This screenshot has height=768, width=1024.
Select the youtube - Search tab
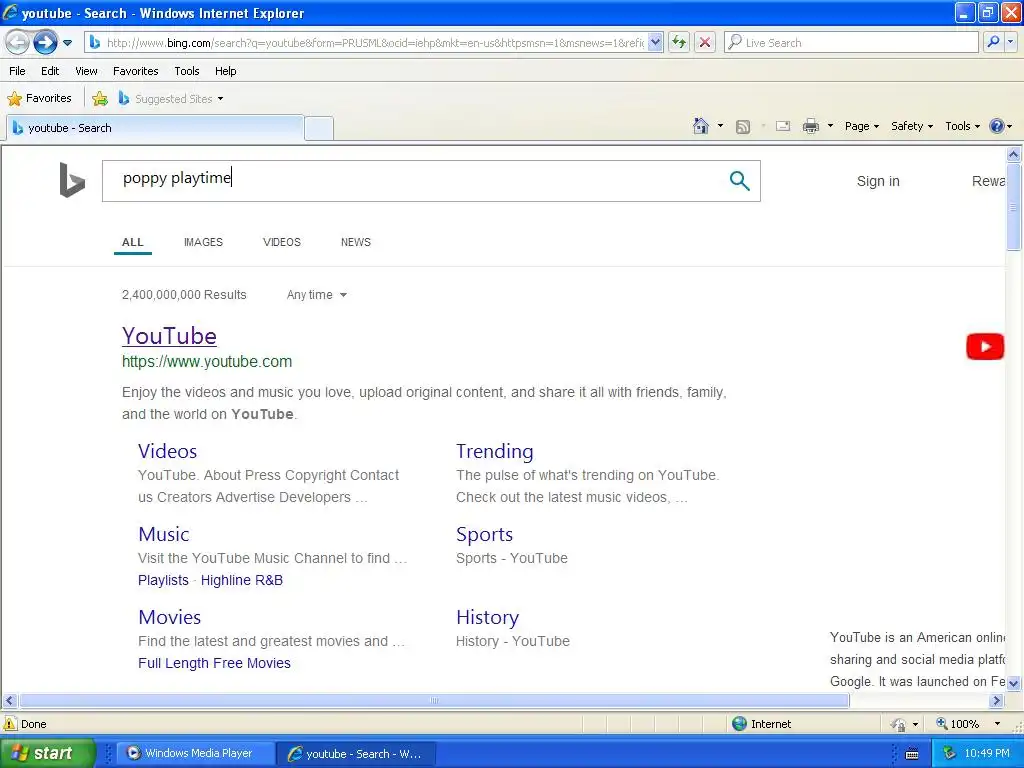(155, 128)
